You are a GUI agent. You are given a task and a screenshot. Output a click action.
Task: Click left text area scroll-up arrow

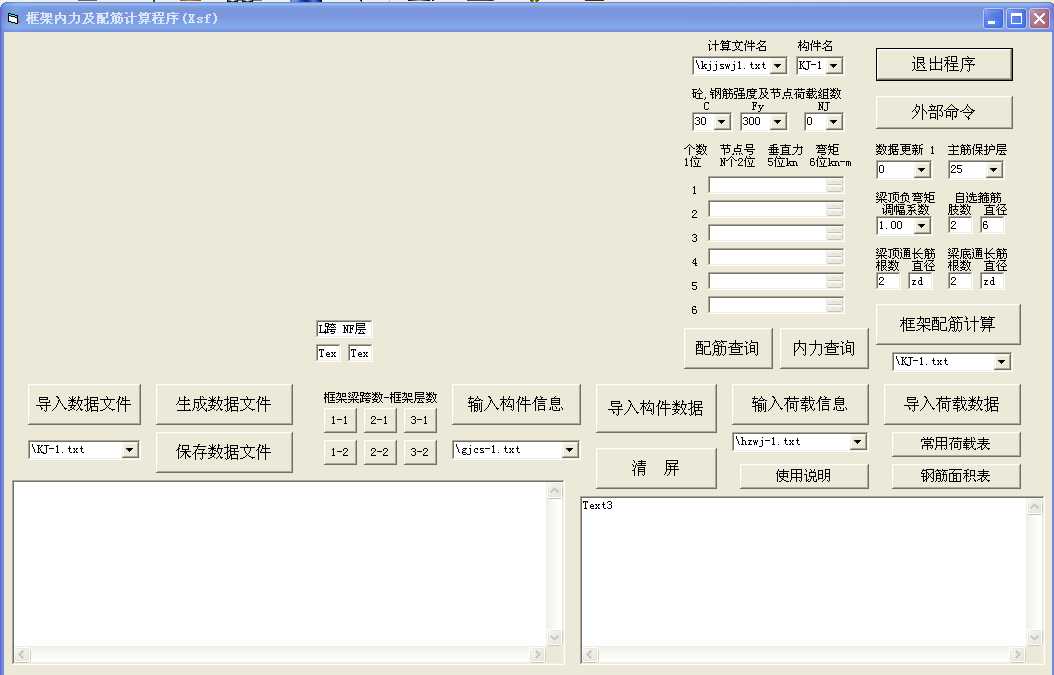[x=555, y=491]
